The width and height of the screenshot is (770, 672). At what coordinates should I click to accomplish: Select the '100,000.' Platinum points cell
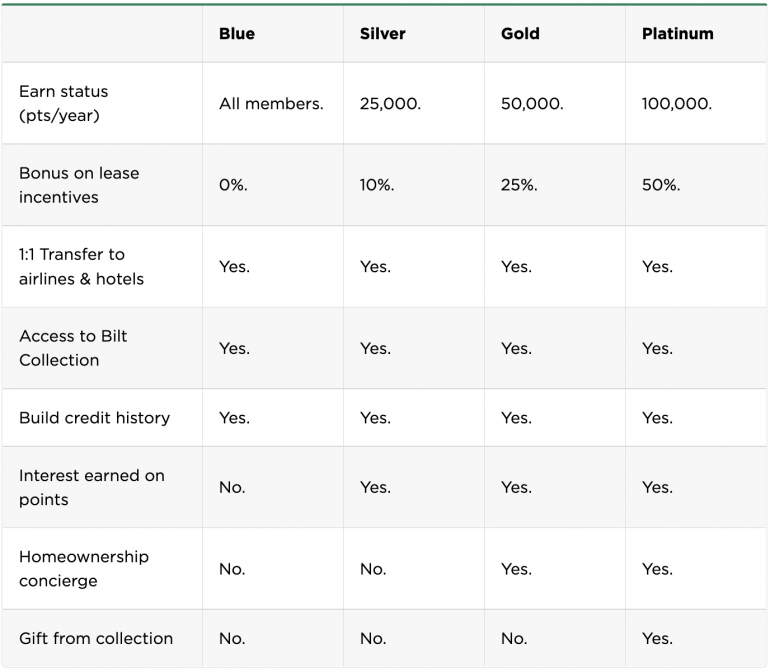pyautogui.click(x=677, y=104)
